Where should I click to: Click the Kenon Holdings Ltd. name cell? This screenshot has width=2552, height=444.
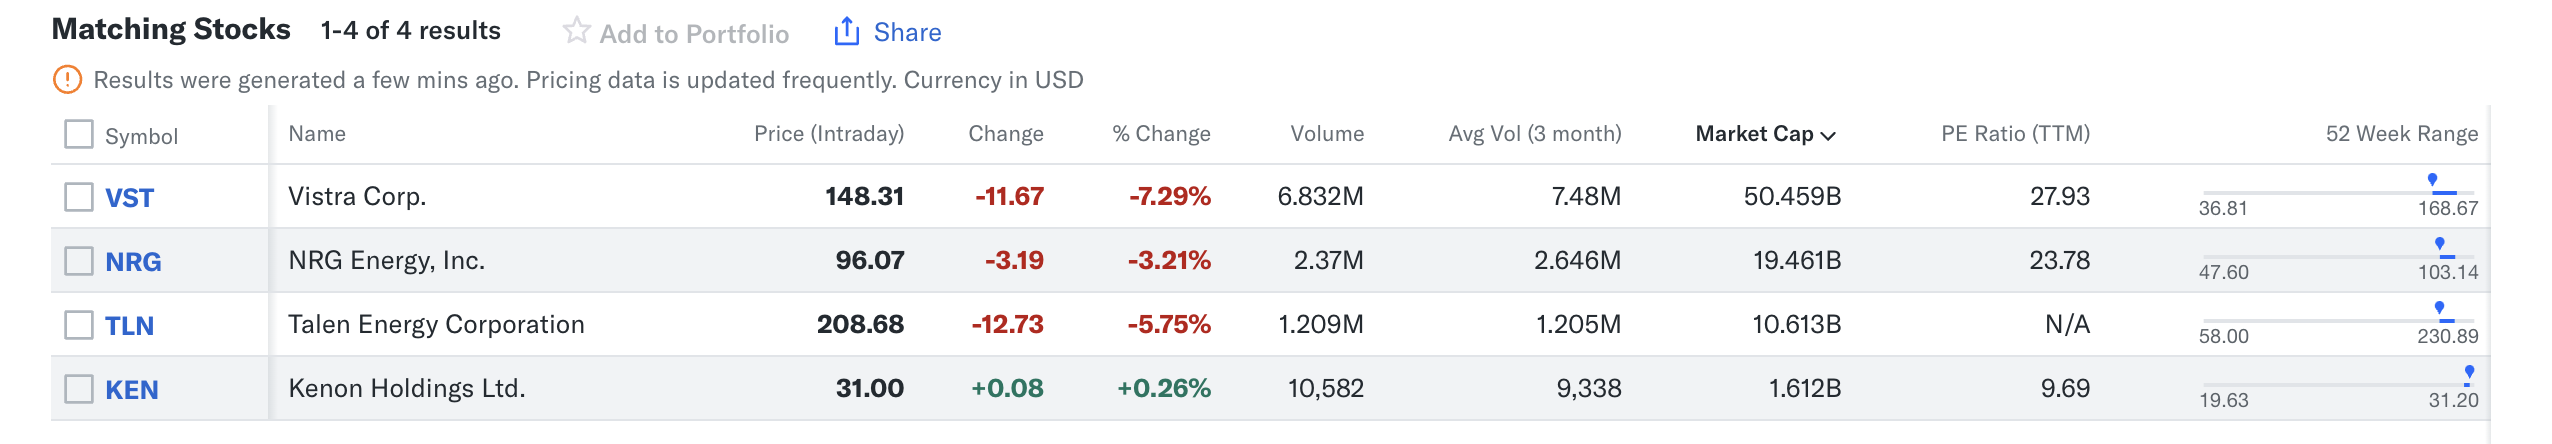click(407, 388)
